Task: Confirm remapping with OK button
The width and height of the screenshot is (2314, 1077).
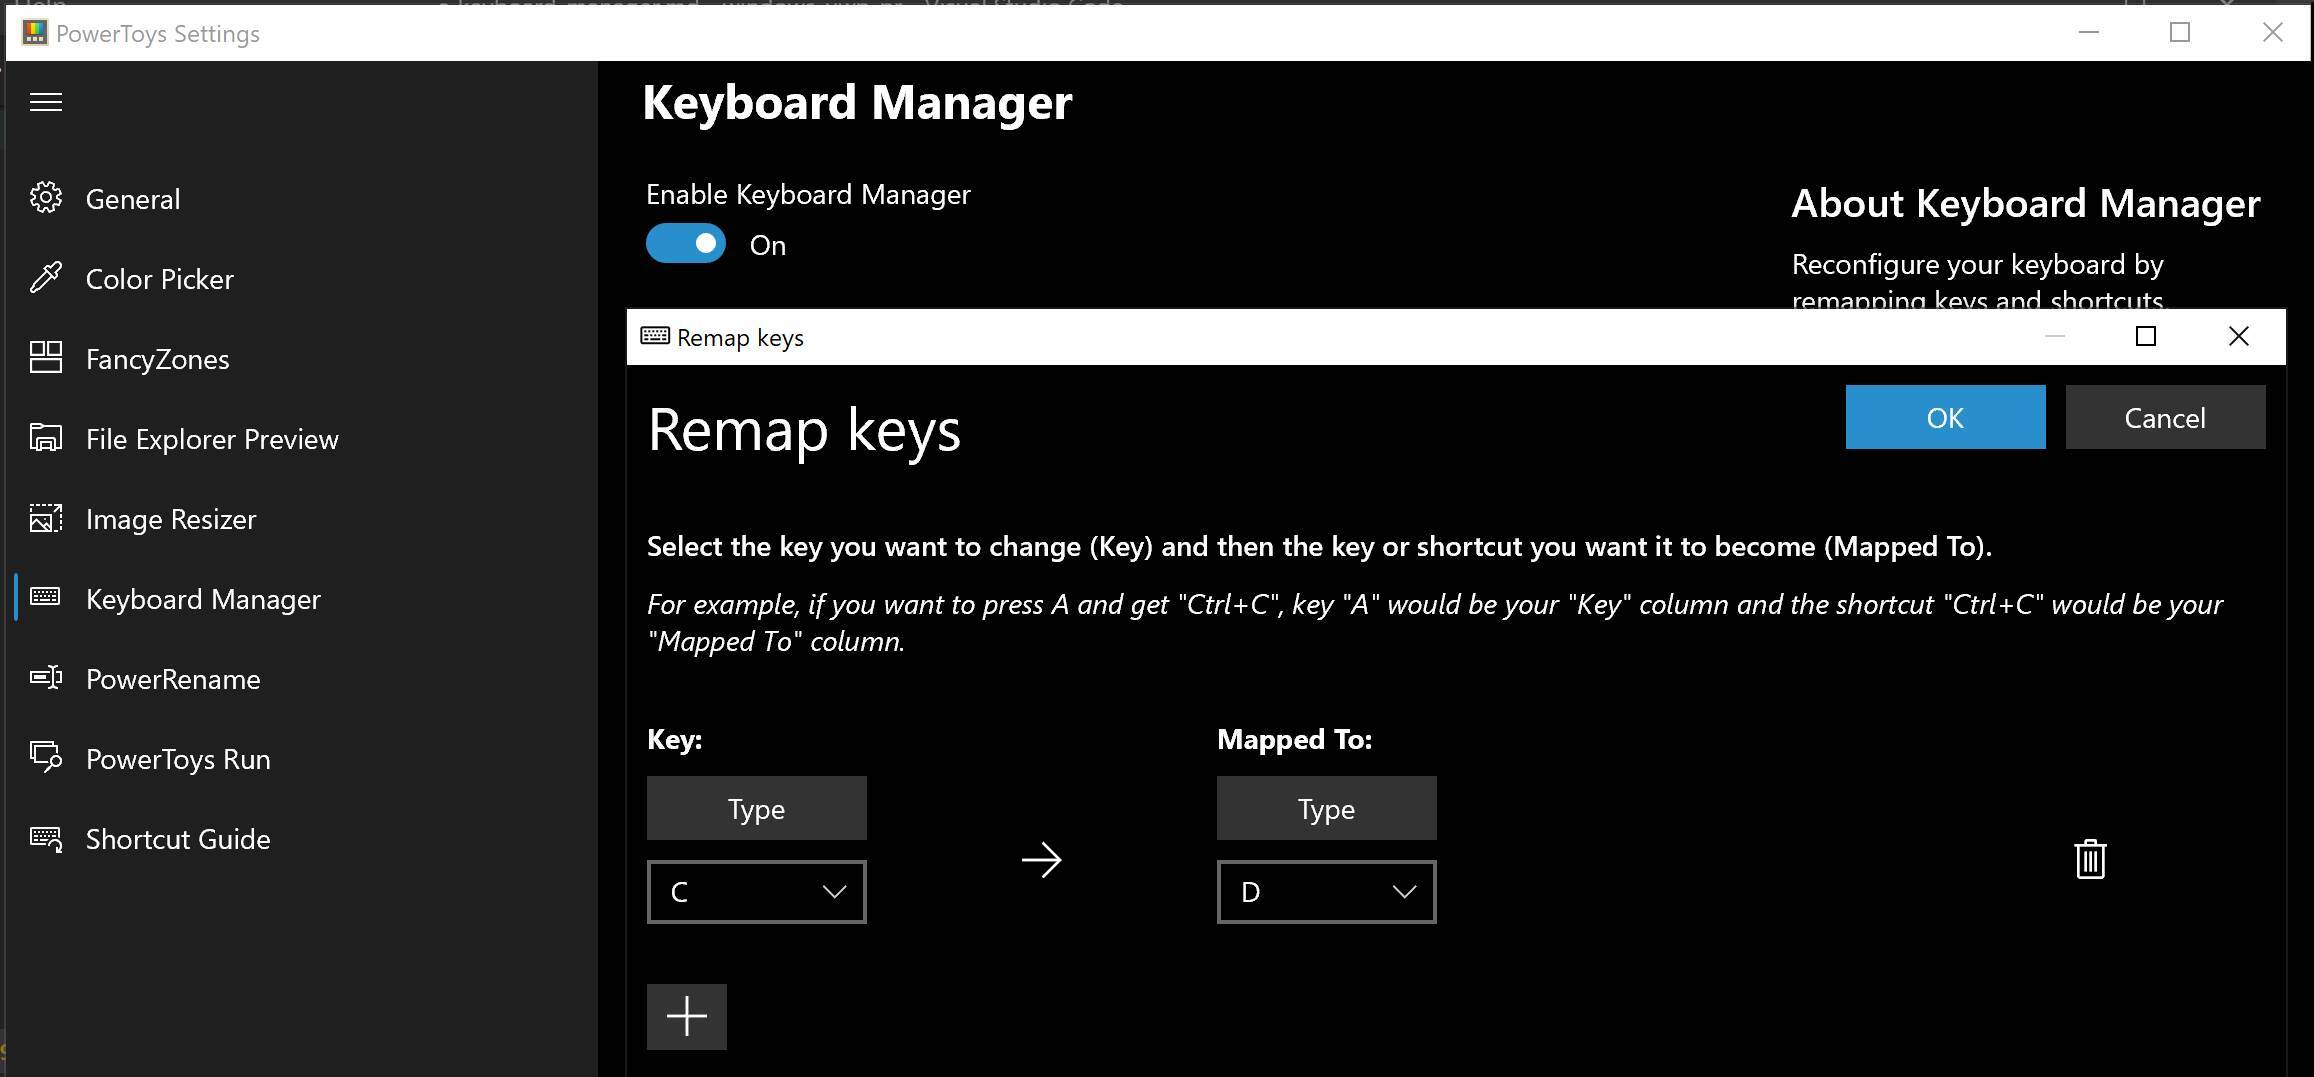Action: tap(1945, 417)
